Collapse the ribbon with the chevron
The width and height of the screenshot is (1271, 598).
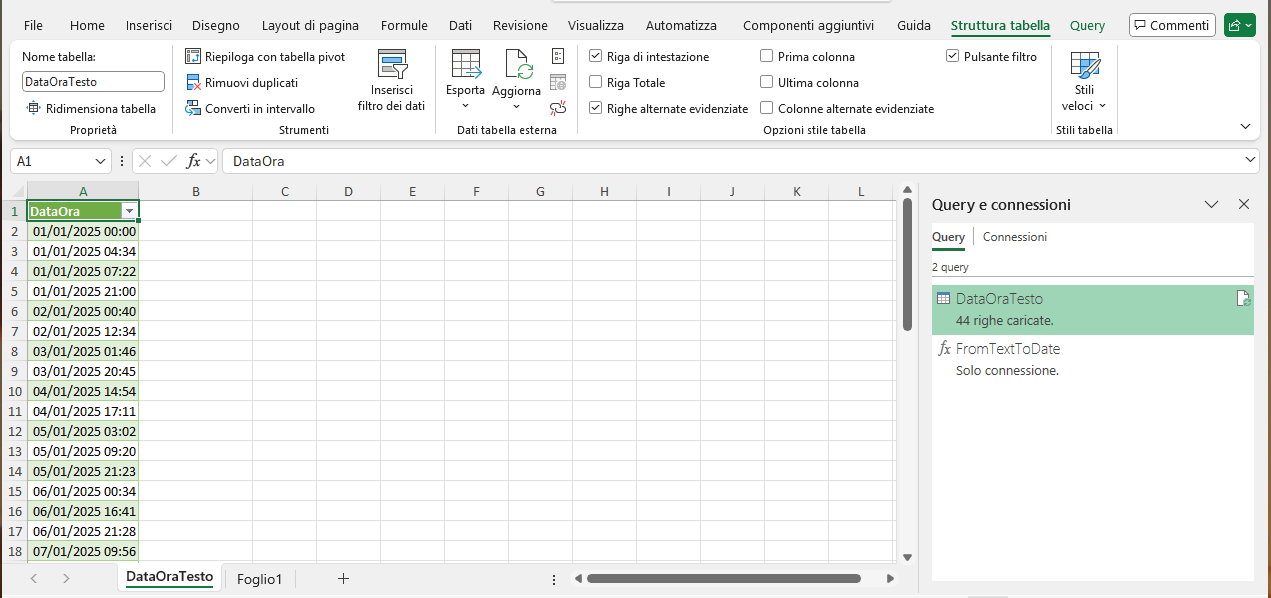1245,127
